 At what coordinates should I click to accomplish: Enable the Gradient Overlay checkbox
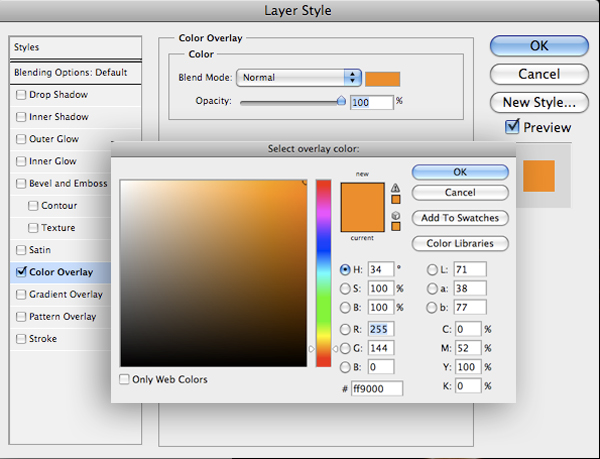(x=21, y=294)
